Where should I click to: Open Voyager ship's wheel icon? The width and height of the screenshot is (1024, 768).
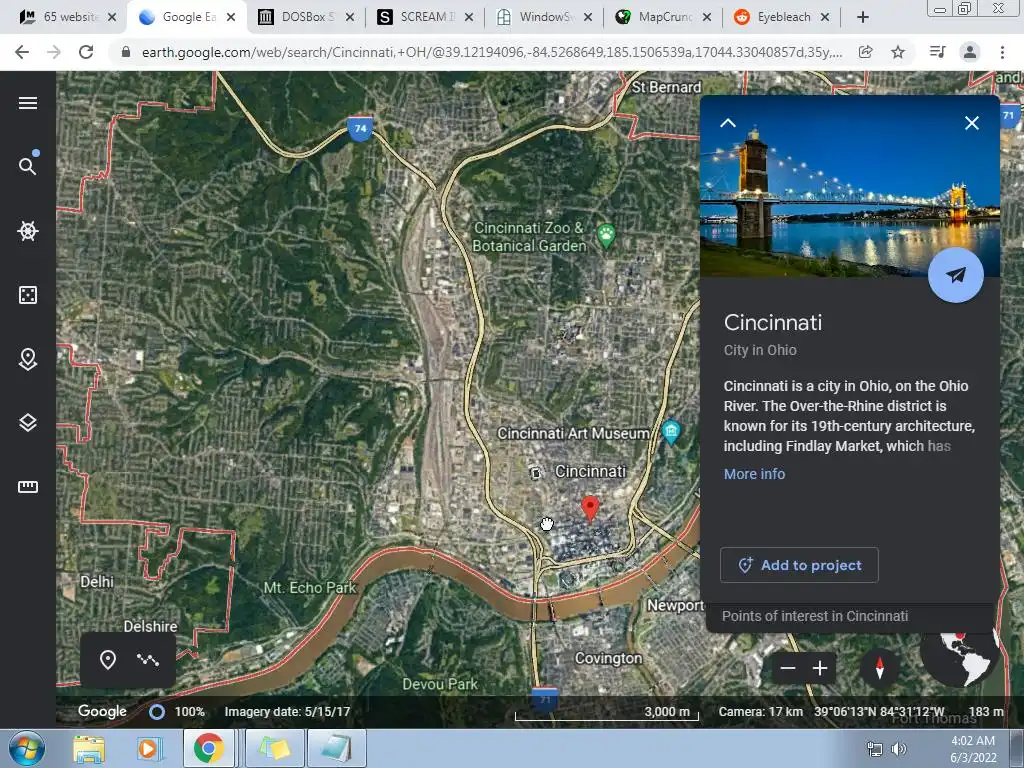27,231
